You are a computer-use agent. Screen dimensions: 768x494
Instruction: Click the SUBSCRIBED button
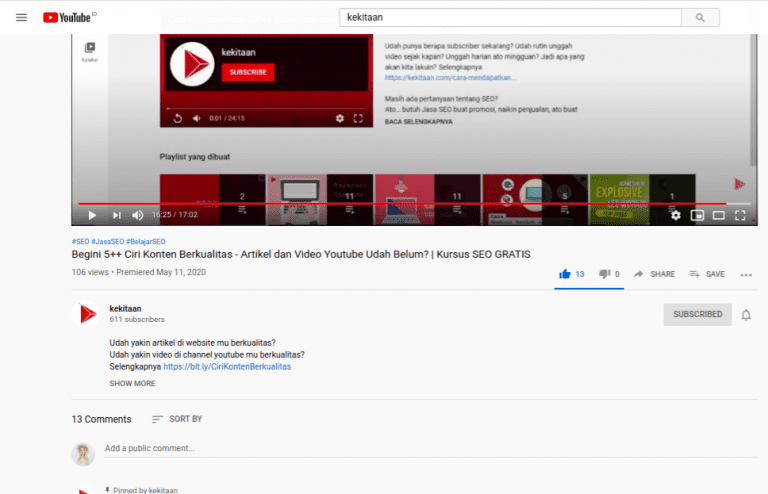click(697, 314)
